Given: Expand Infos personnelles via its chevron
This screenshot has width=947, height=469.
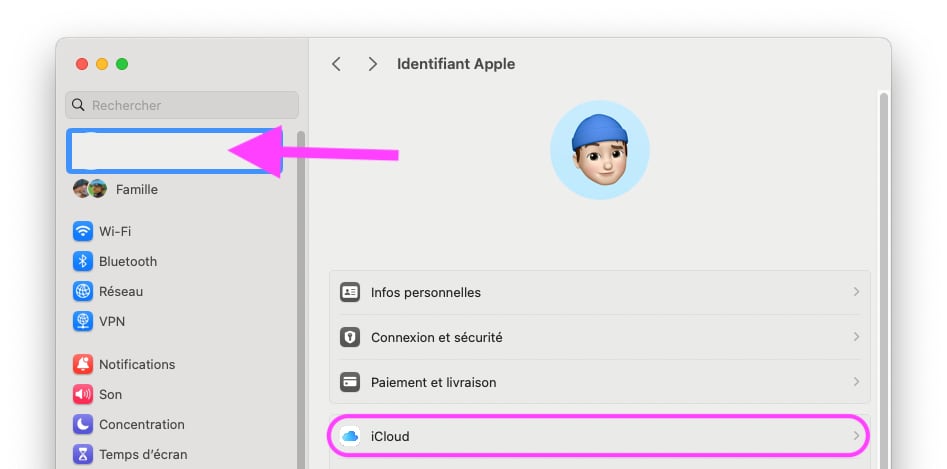Looking at the screenshot, I should 856,292.
